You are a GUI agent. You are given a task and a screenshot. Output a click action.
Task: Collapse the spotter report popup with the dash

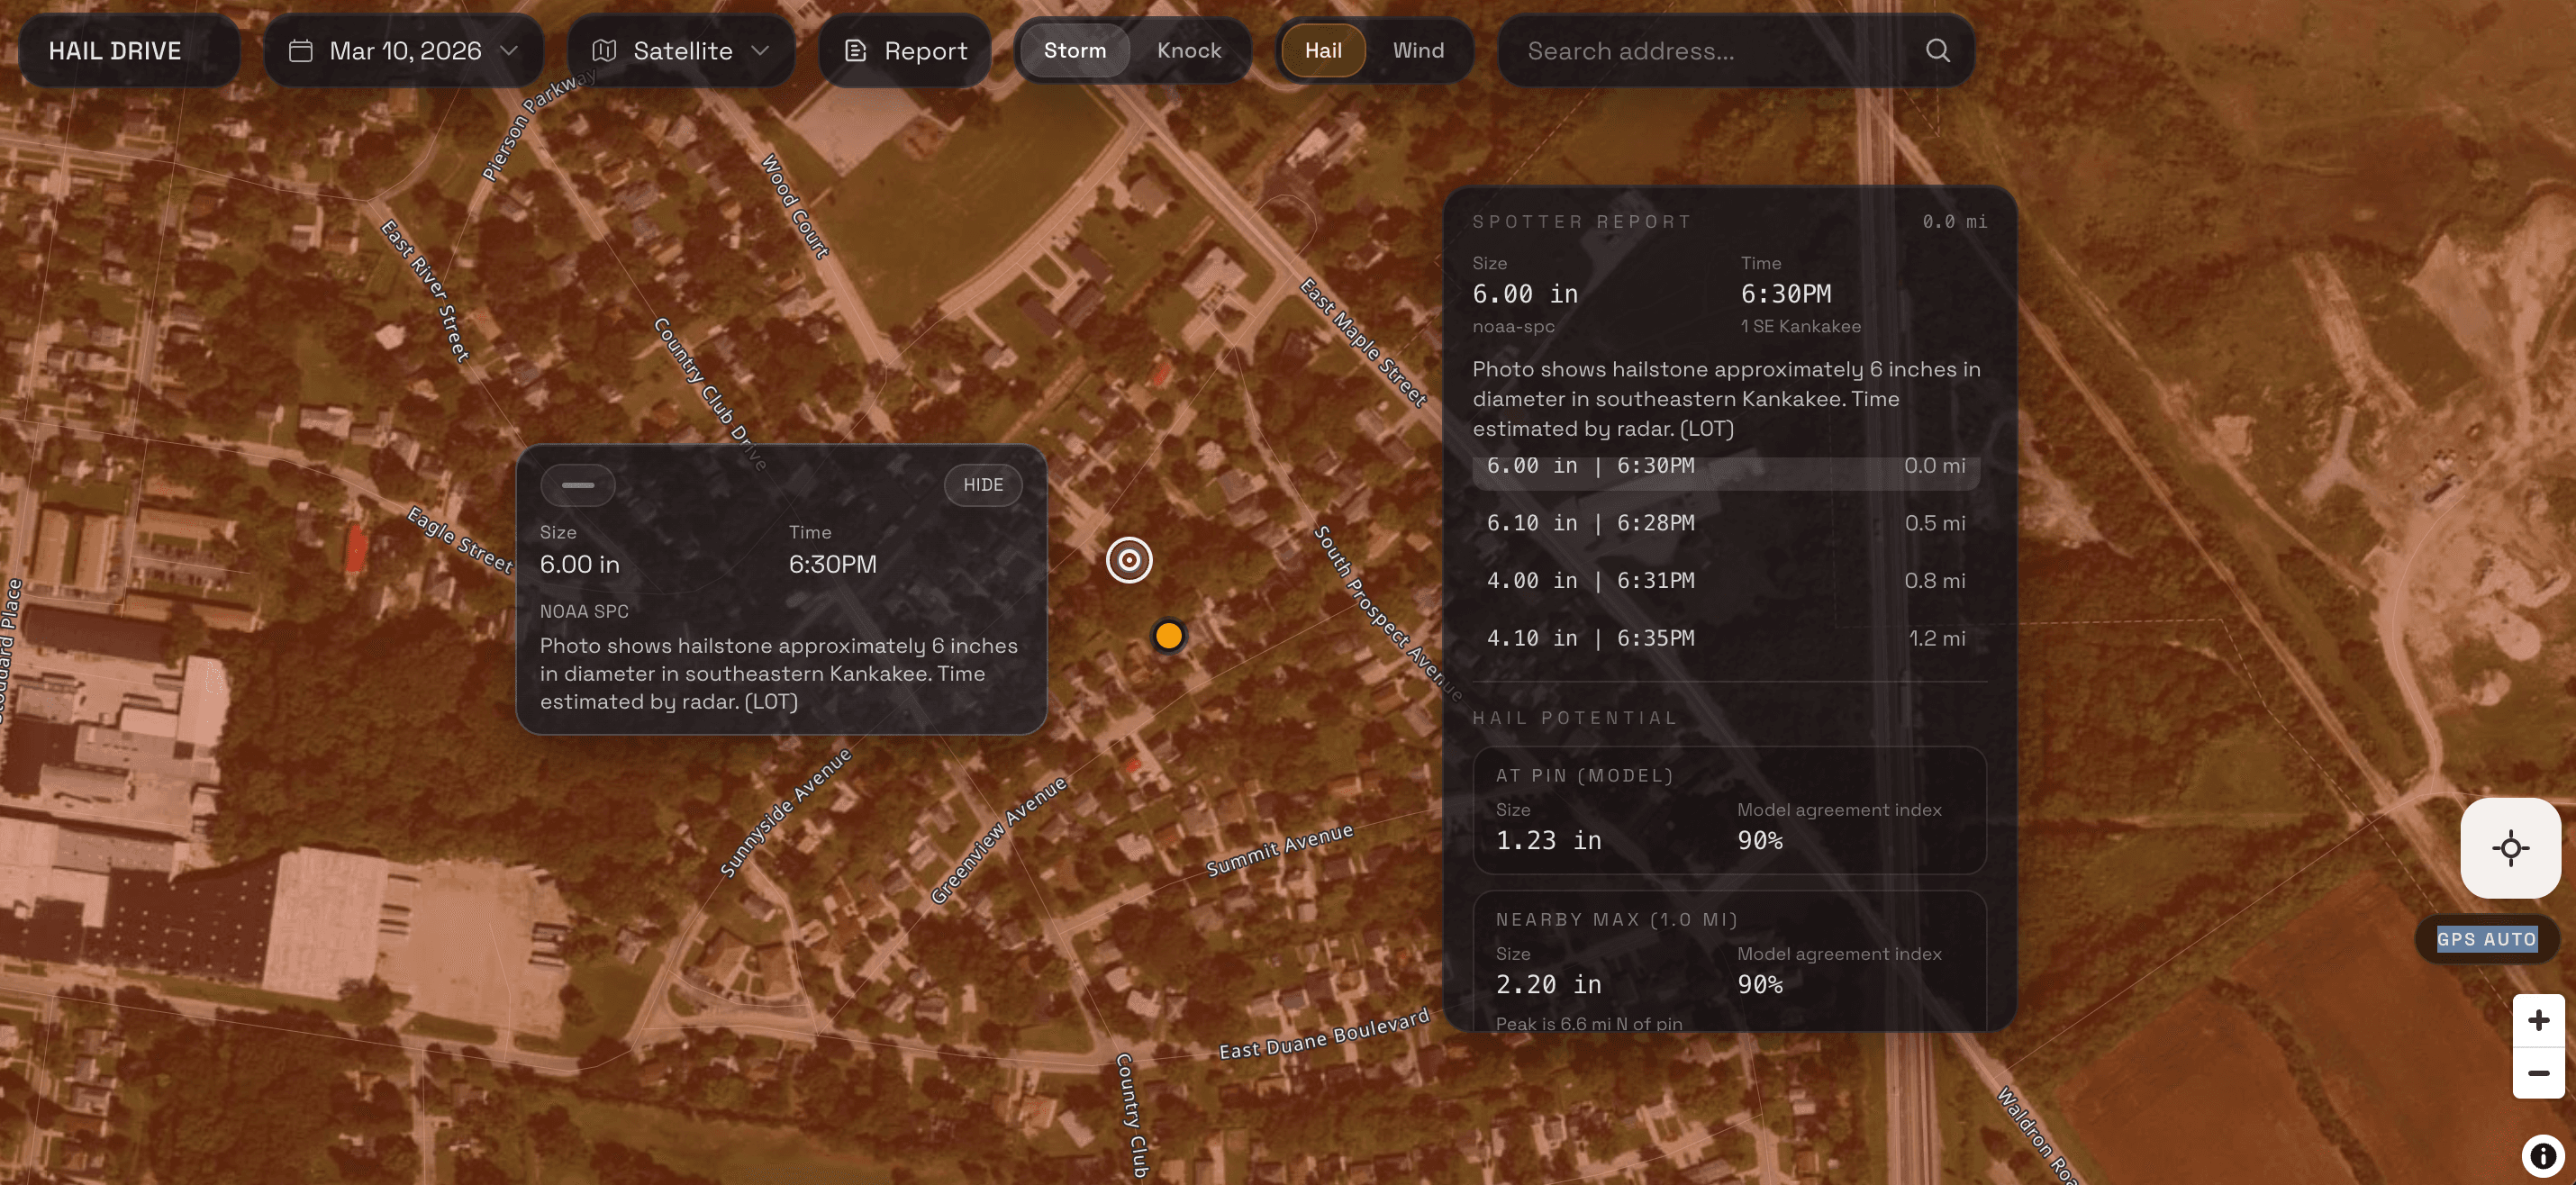pos(578,485)
